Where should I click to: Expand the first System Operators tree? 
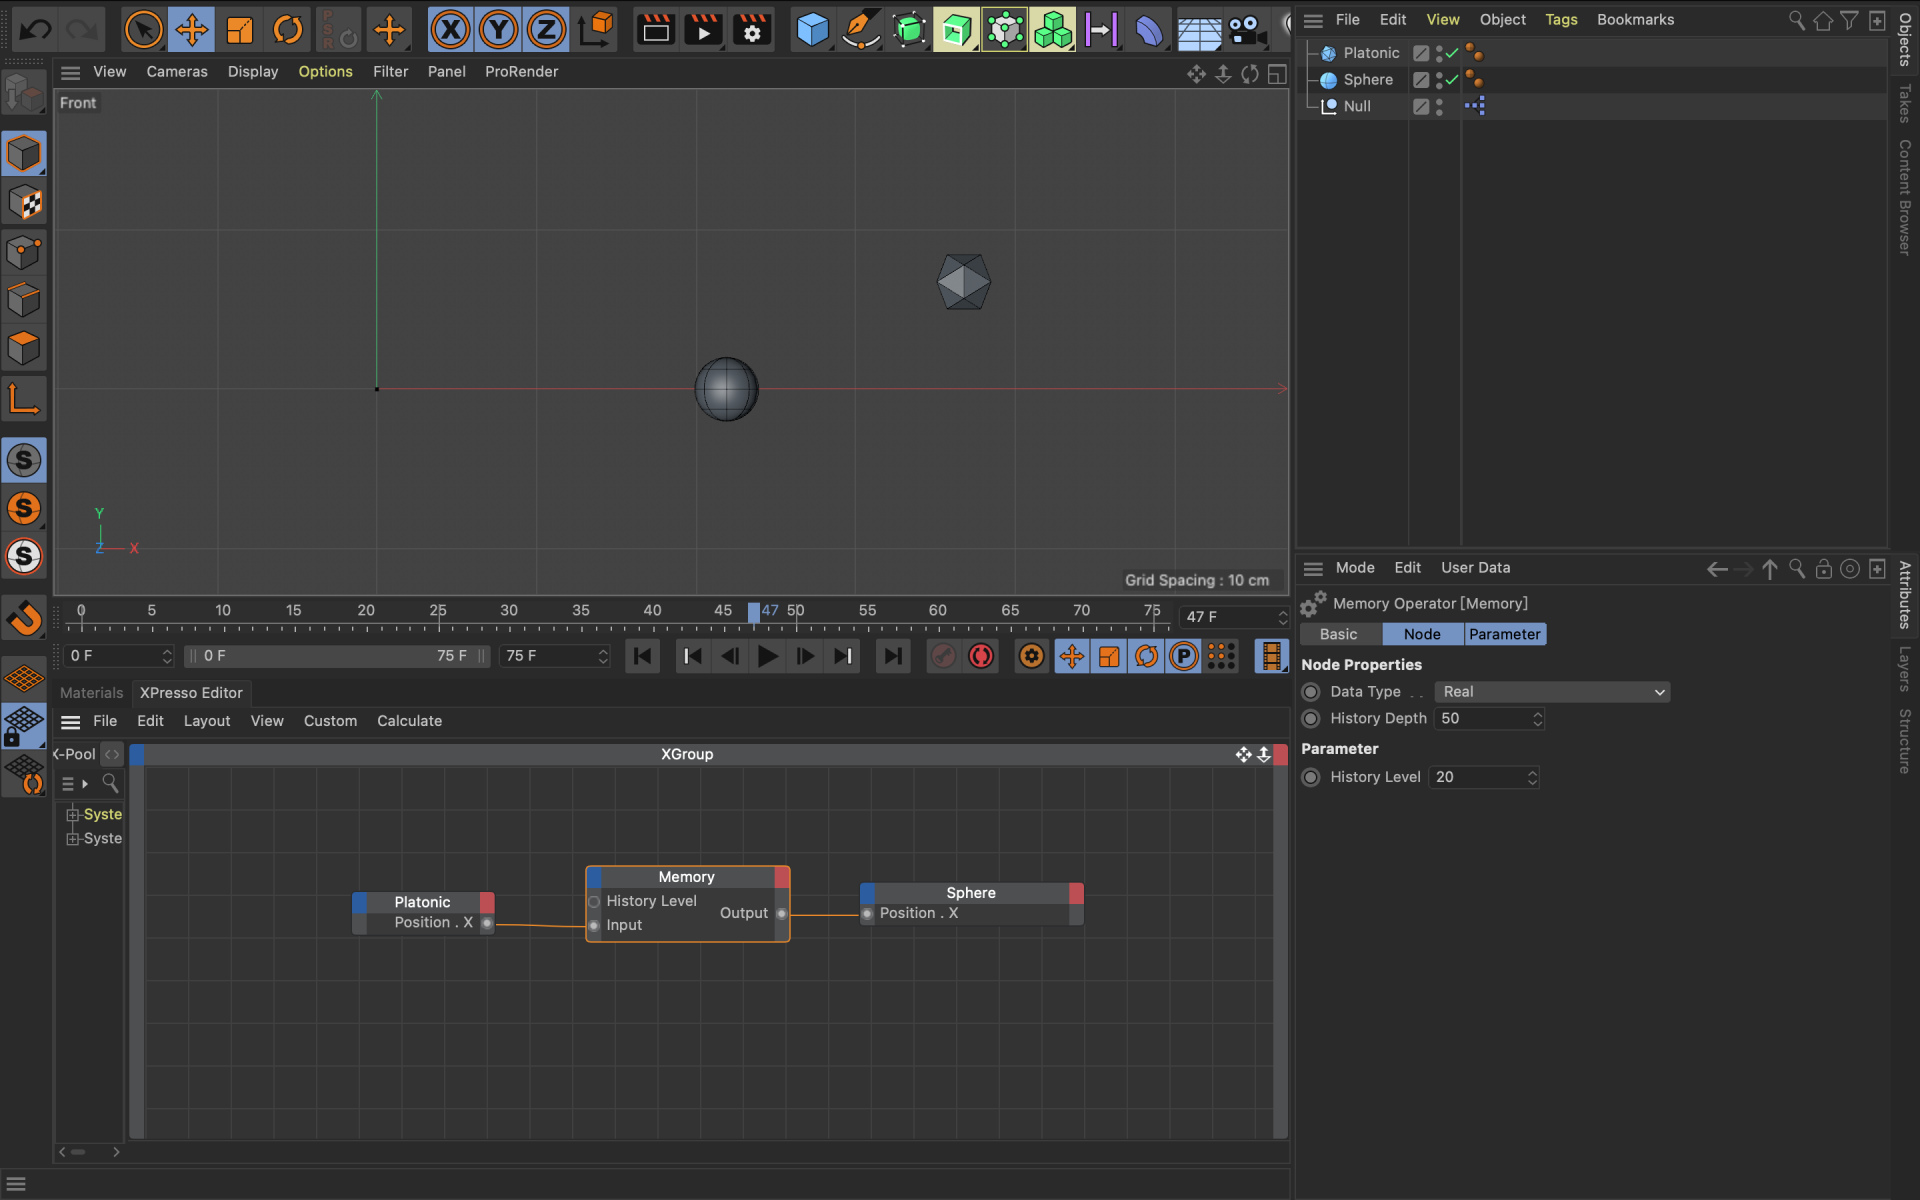click(72, 814)
